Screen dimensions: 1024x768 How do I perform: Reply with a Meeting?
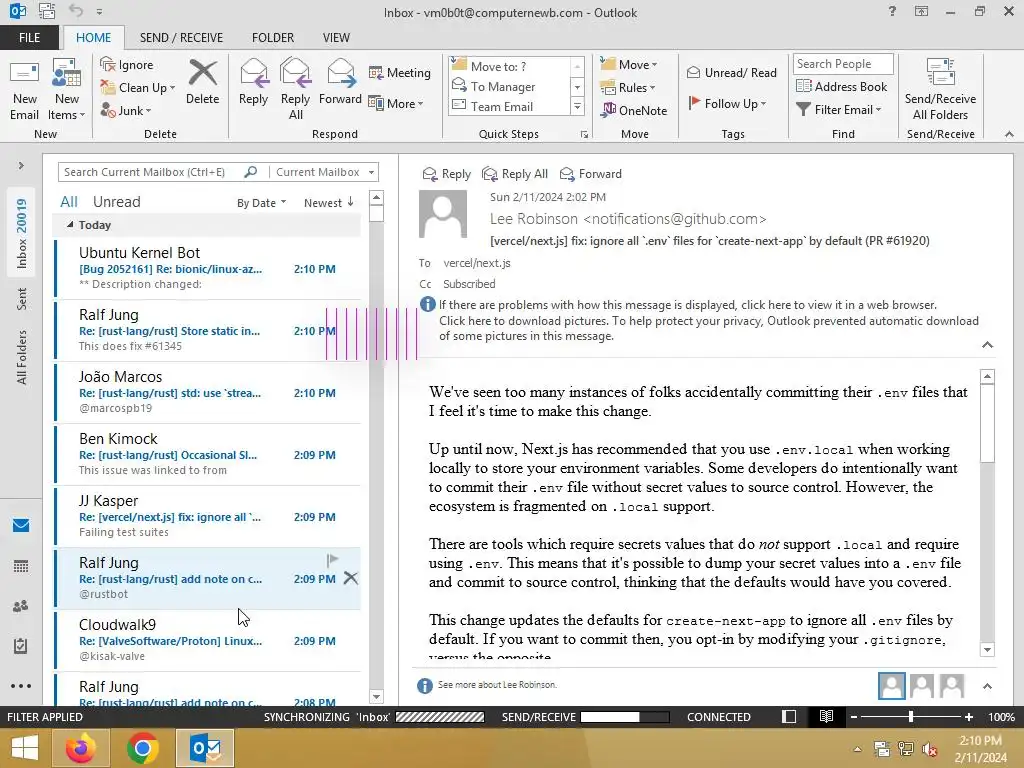coord(400,72)
